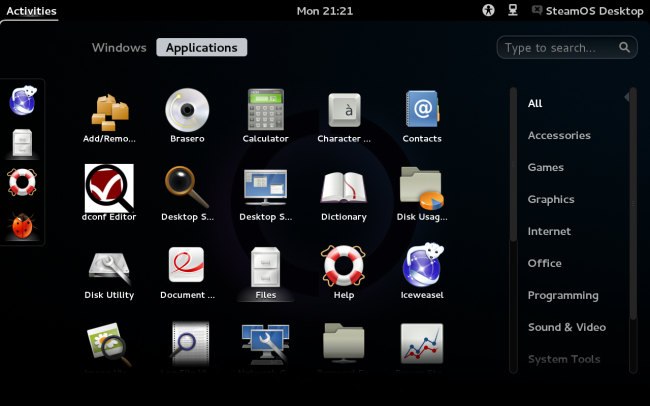Image resolution: width=650 pixels, height=406 pixels.
Task: Open the accessibility menu in top bar
Action: coord(488,10)
